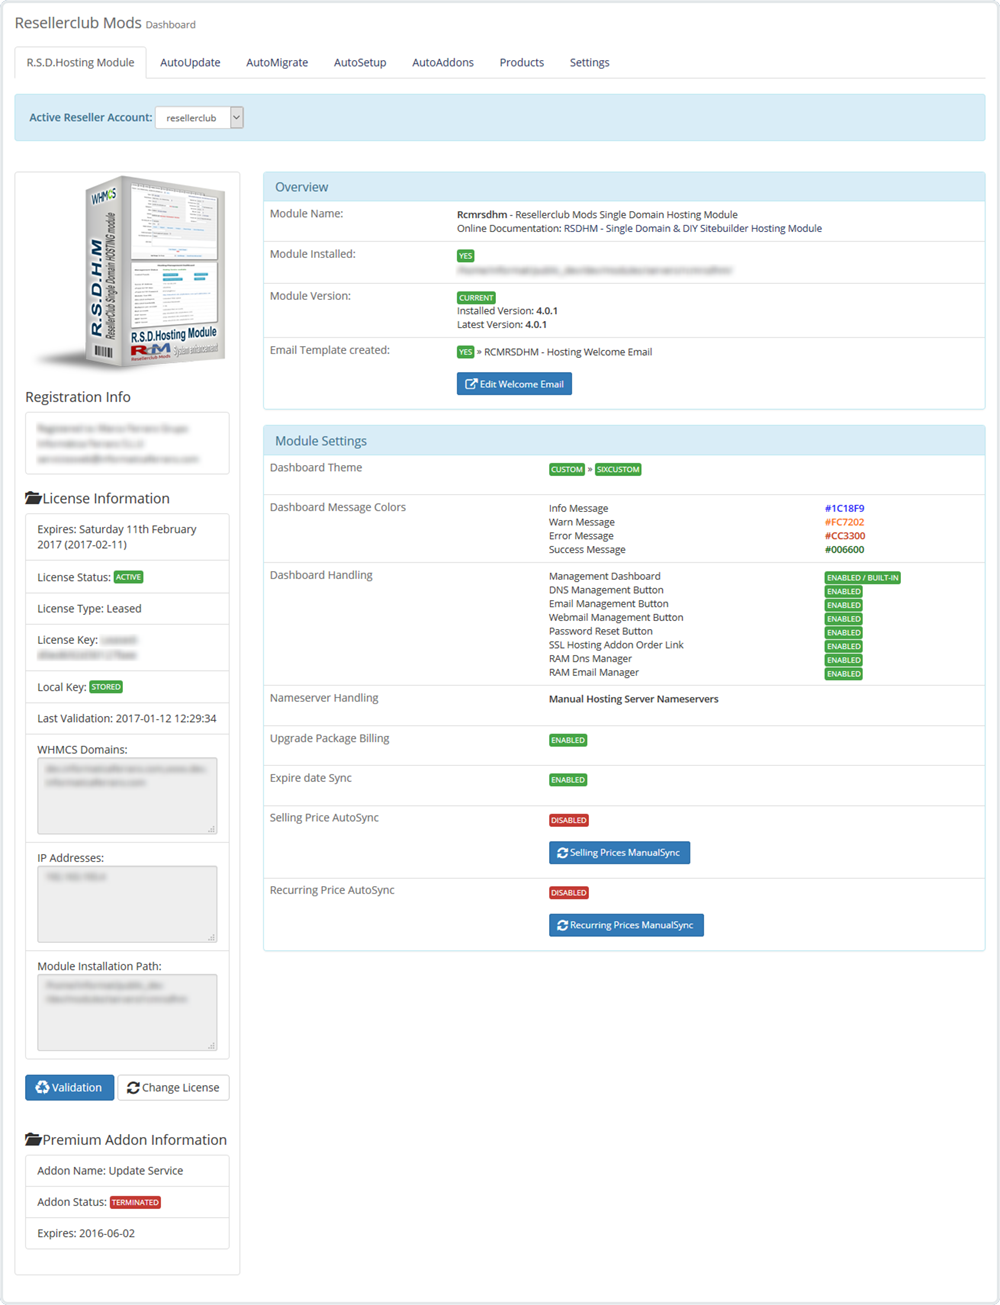Click the edit icon on Edit Welcome Email
Screen dimensions: 1000x1305
(x=471, y=384)
